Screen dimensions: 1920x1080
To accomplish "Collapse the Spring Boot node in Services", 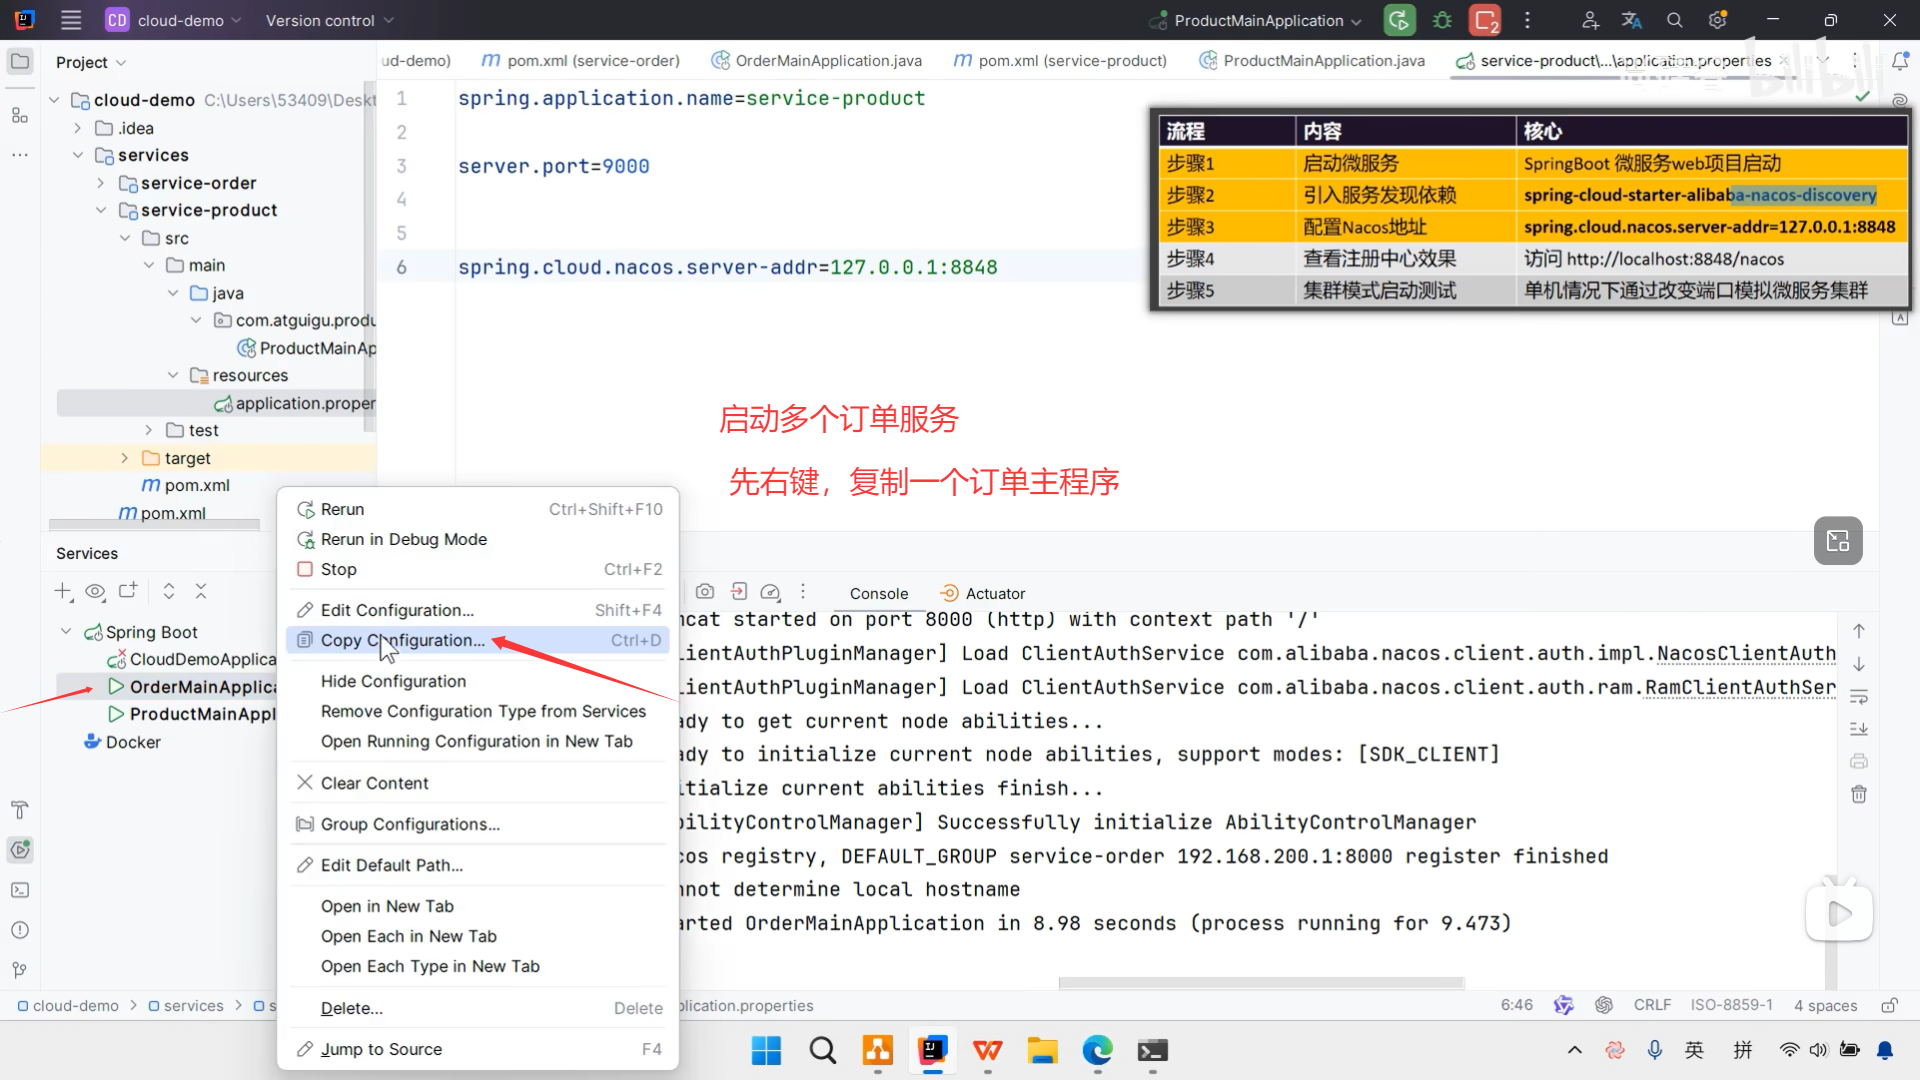I will coord(66,631).
